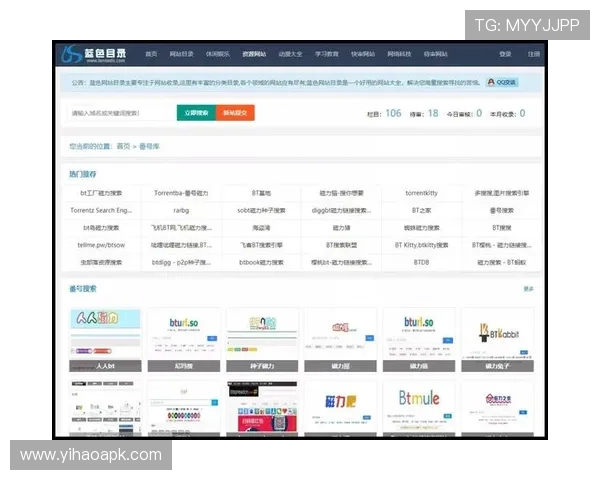Click the 蓝色目录 site logo

coord(94,54)
